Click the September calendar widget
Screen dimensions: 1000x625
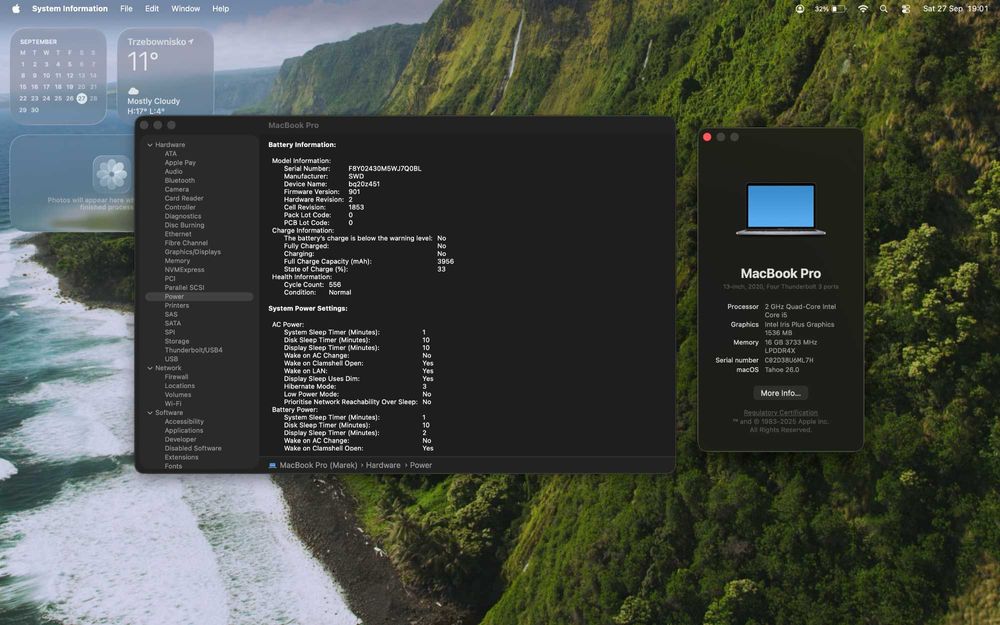58,76
